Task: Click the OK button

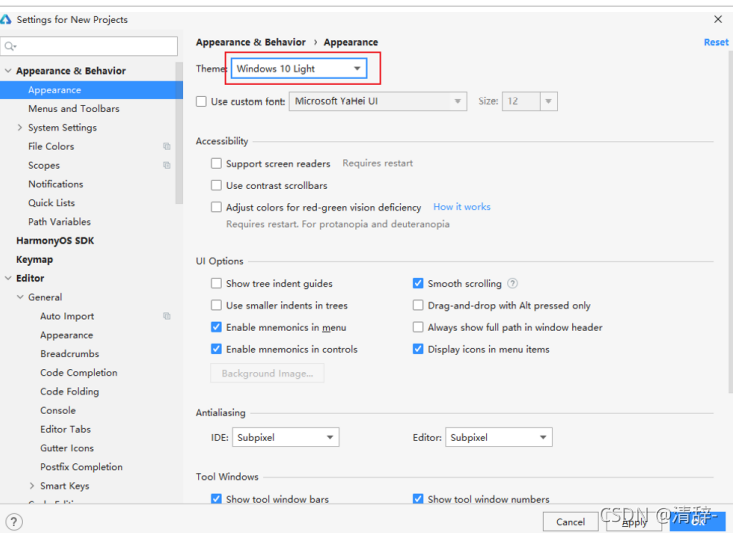Action: coord(697,521)
